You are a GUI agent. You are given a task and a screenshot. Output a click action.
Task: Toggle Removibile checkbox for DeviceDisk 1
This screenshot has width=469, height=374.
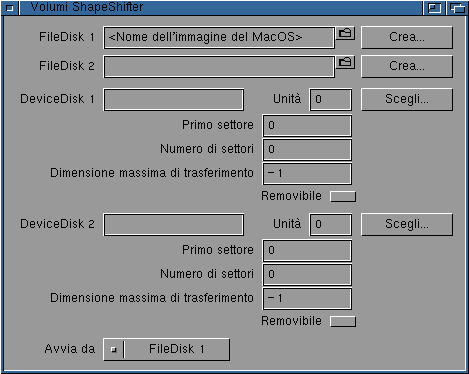click(x=343, y=196)
